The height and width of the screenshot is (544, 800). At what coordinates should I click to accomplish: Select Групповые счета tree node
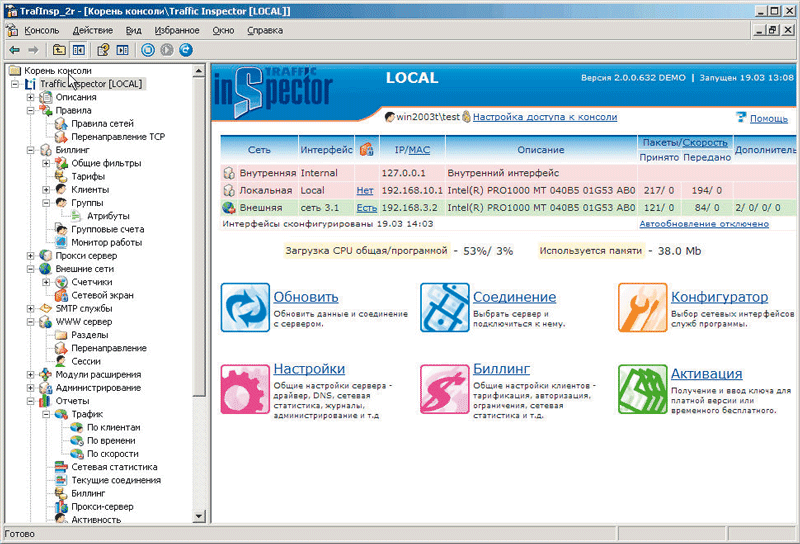coord(107,229)
